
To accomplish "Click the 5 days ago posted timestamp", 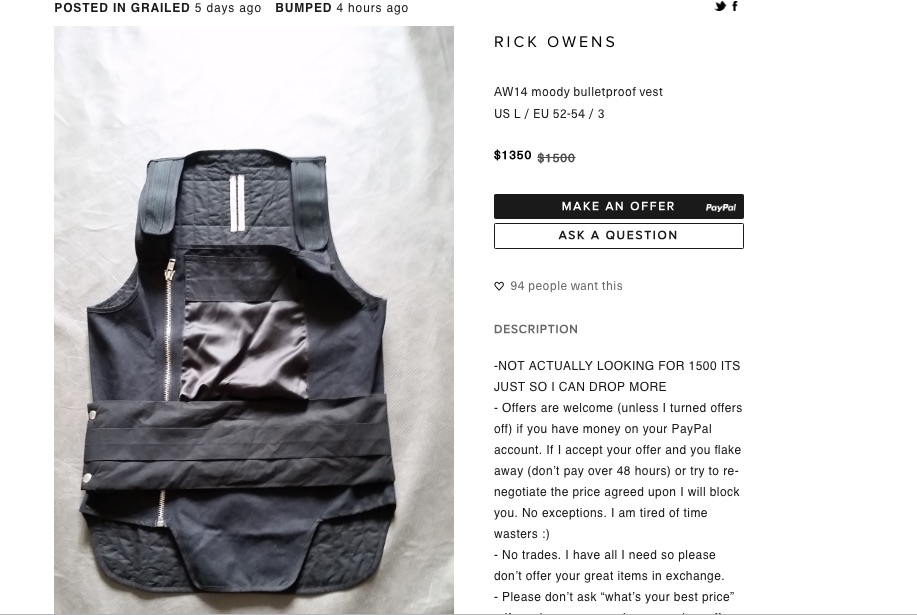I will tap(228, 8).
